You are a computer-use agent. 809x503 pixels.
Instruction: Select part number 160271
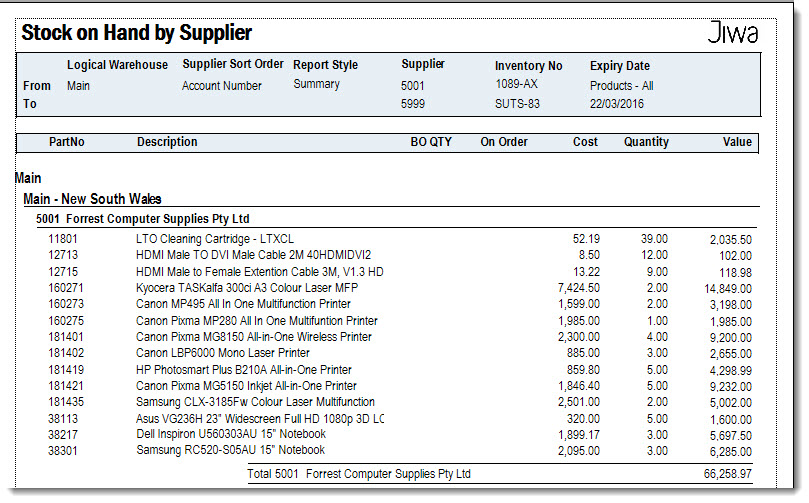tap(66, 288)
